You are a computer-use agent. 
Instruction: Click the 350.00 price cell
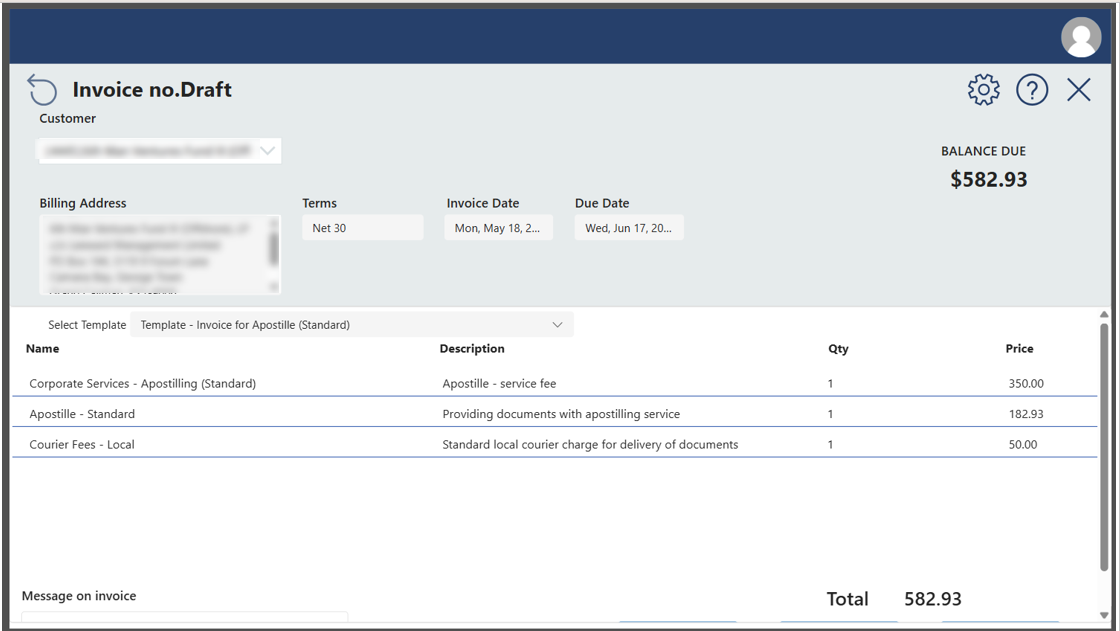click(x=1026, y=384)
